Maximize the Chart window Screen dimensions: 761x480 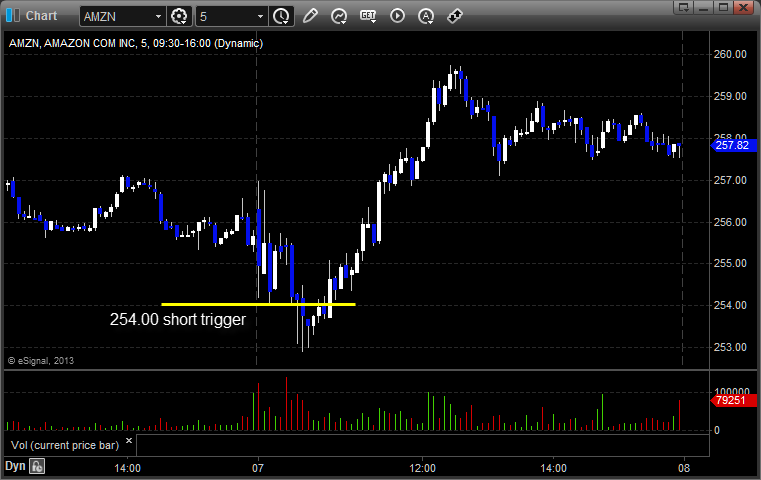click(x=724, y=7)
